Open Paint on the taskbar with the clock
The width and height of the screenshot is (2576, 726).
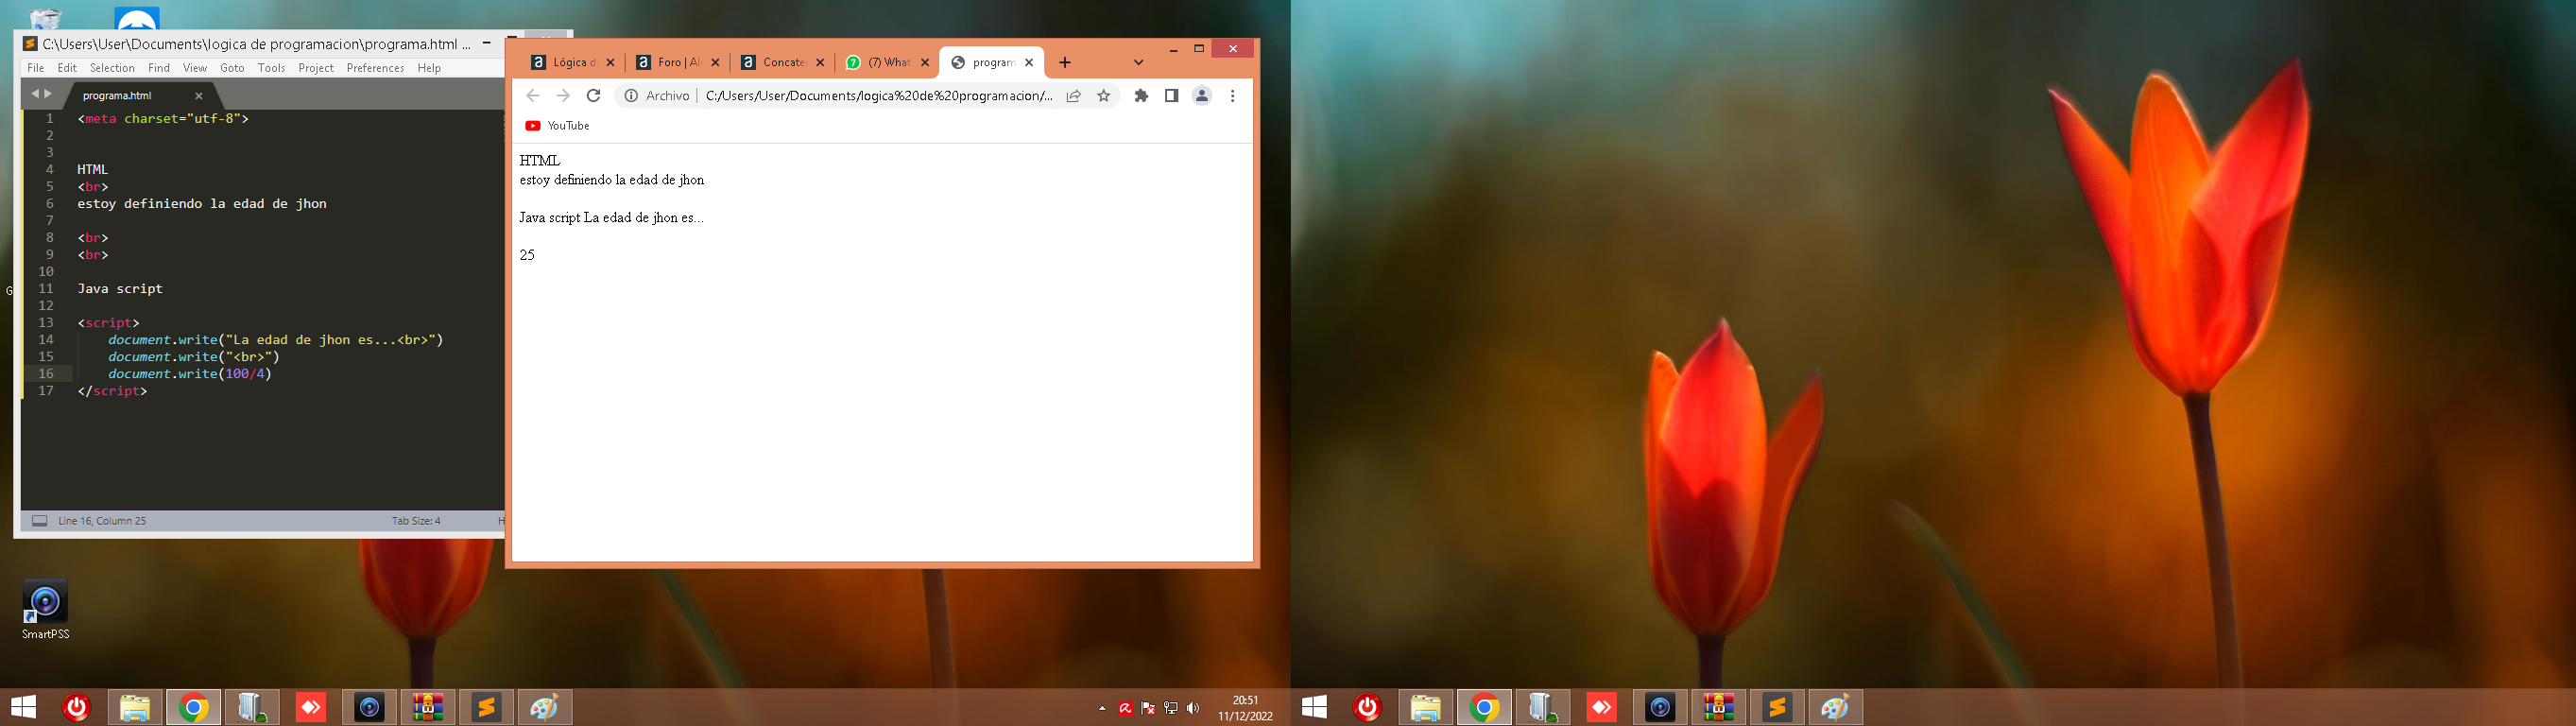(545, 707)
